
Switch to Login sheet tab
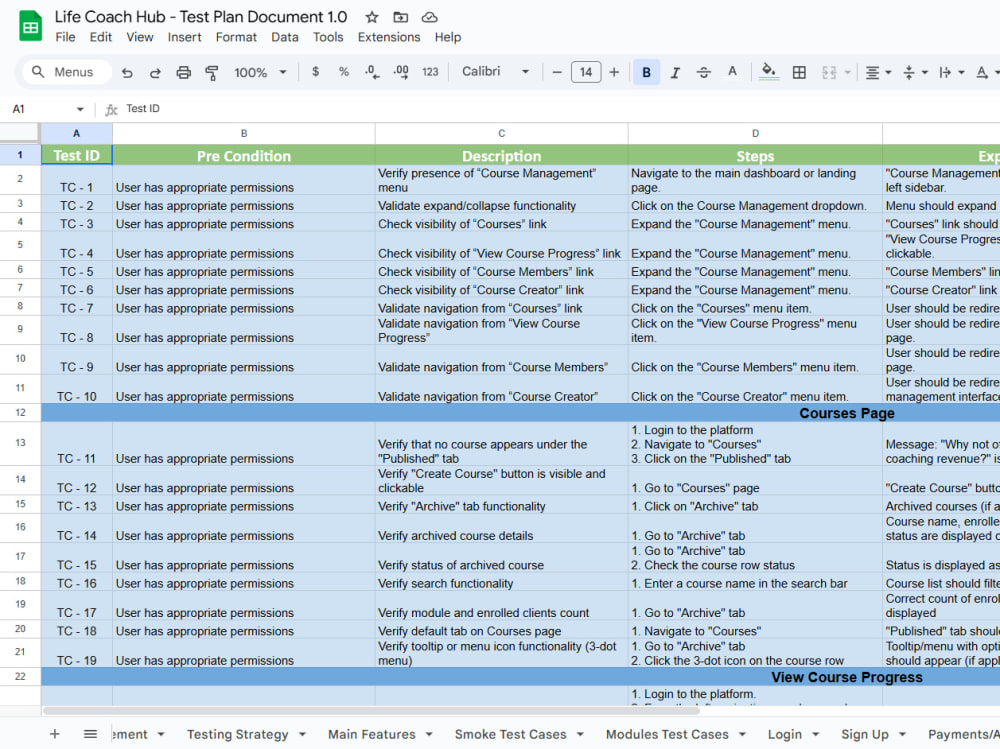pos(784,734)
